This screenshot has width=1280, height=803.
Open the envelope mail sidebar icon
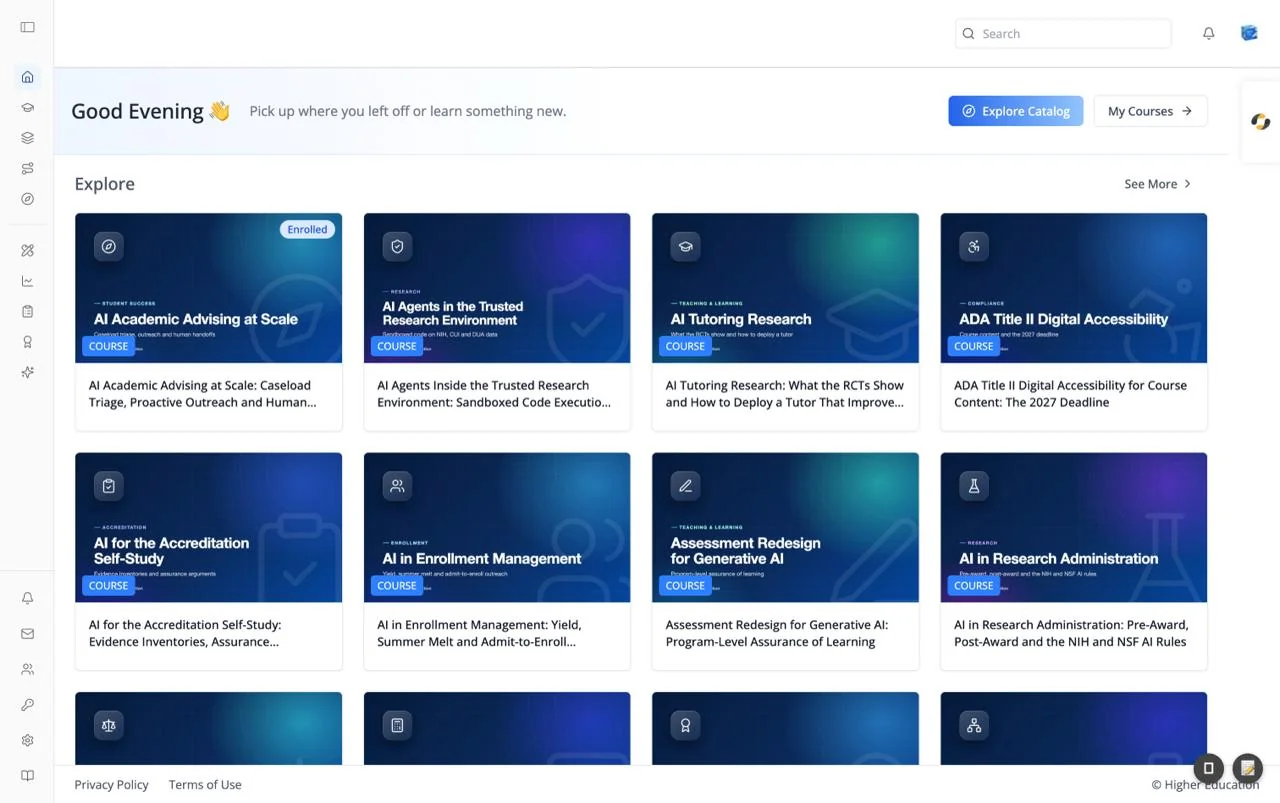[x=27, y=634]
